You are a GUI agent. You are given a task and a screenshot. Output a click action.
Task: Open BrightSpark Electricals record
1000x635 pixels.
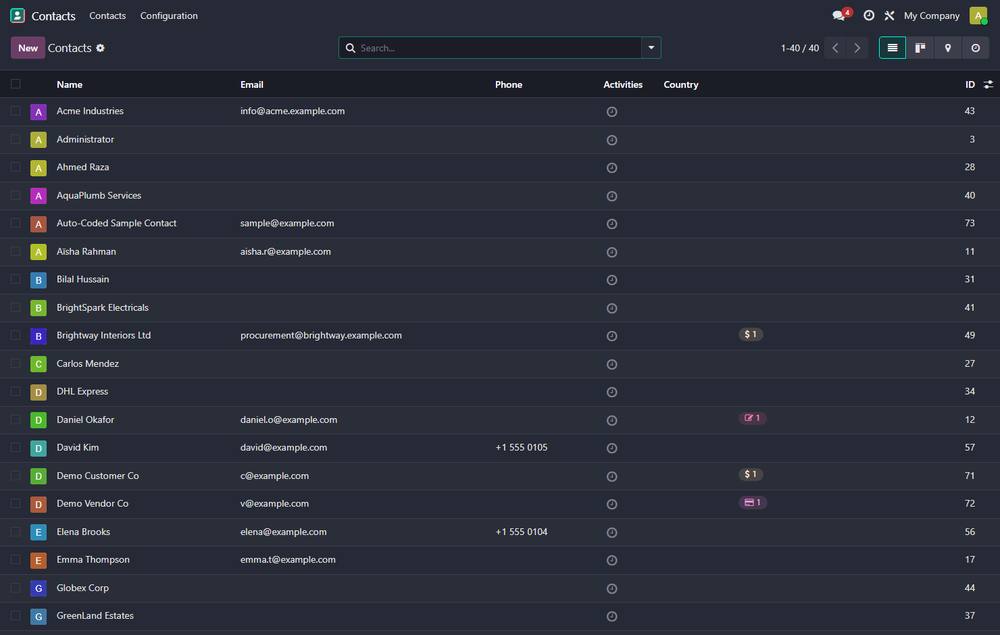[x=102, y=307]
